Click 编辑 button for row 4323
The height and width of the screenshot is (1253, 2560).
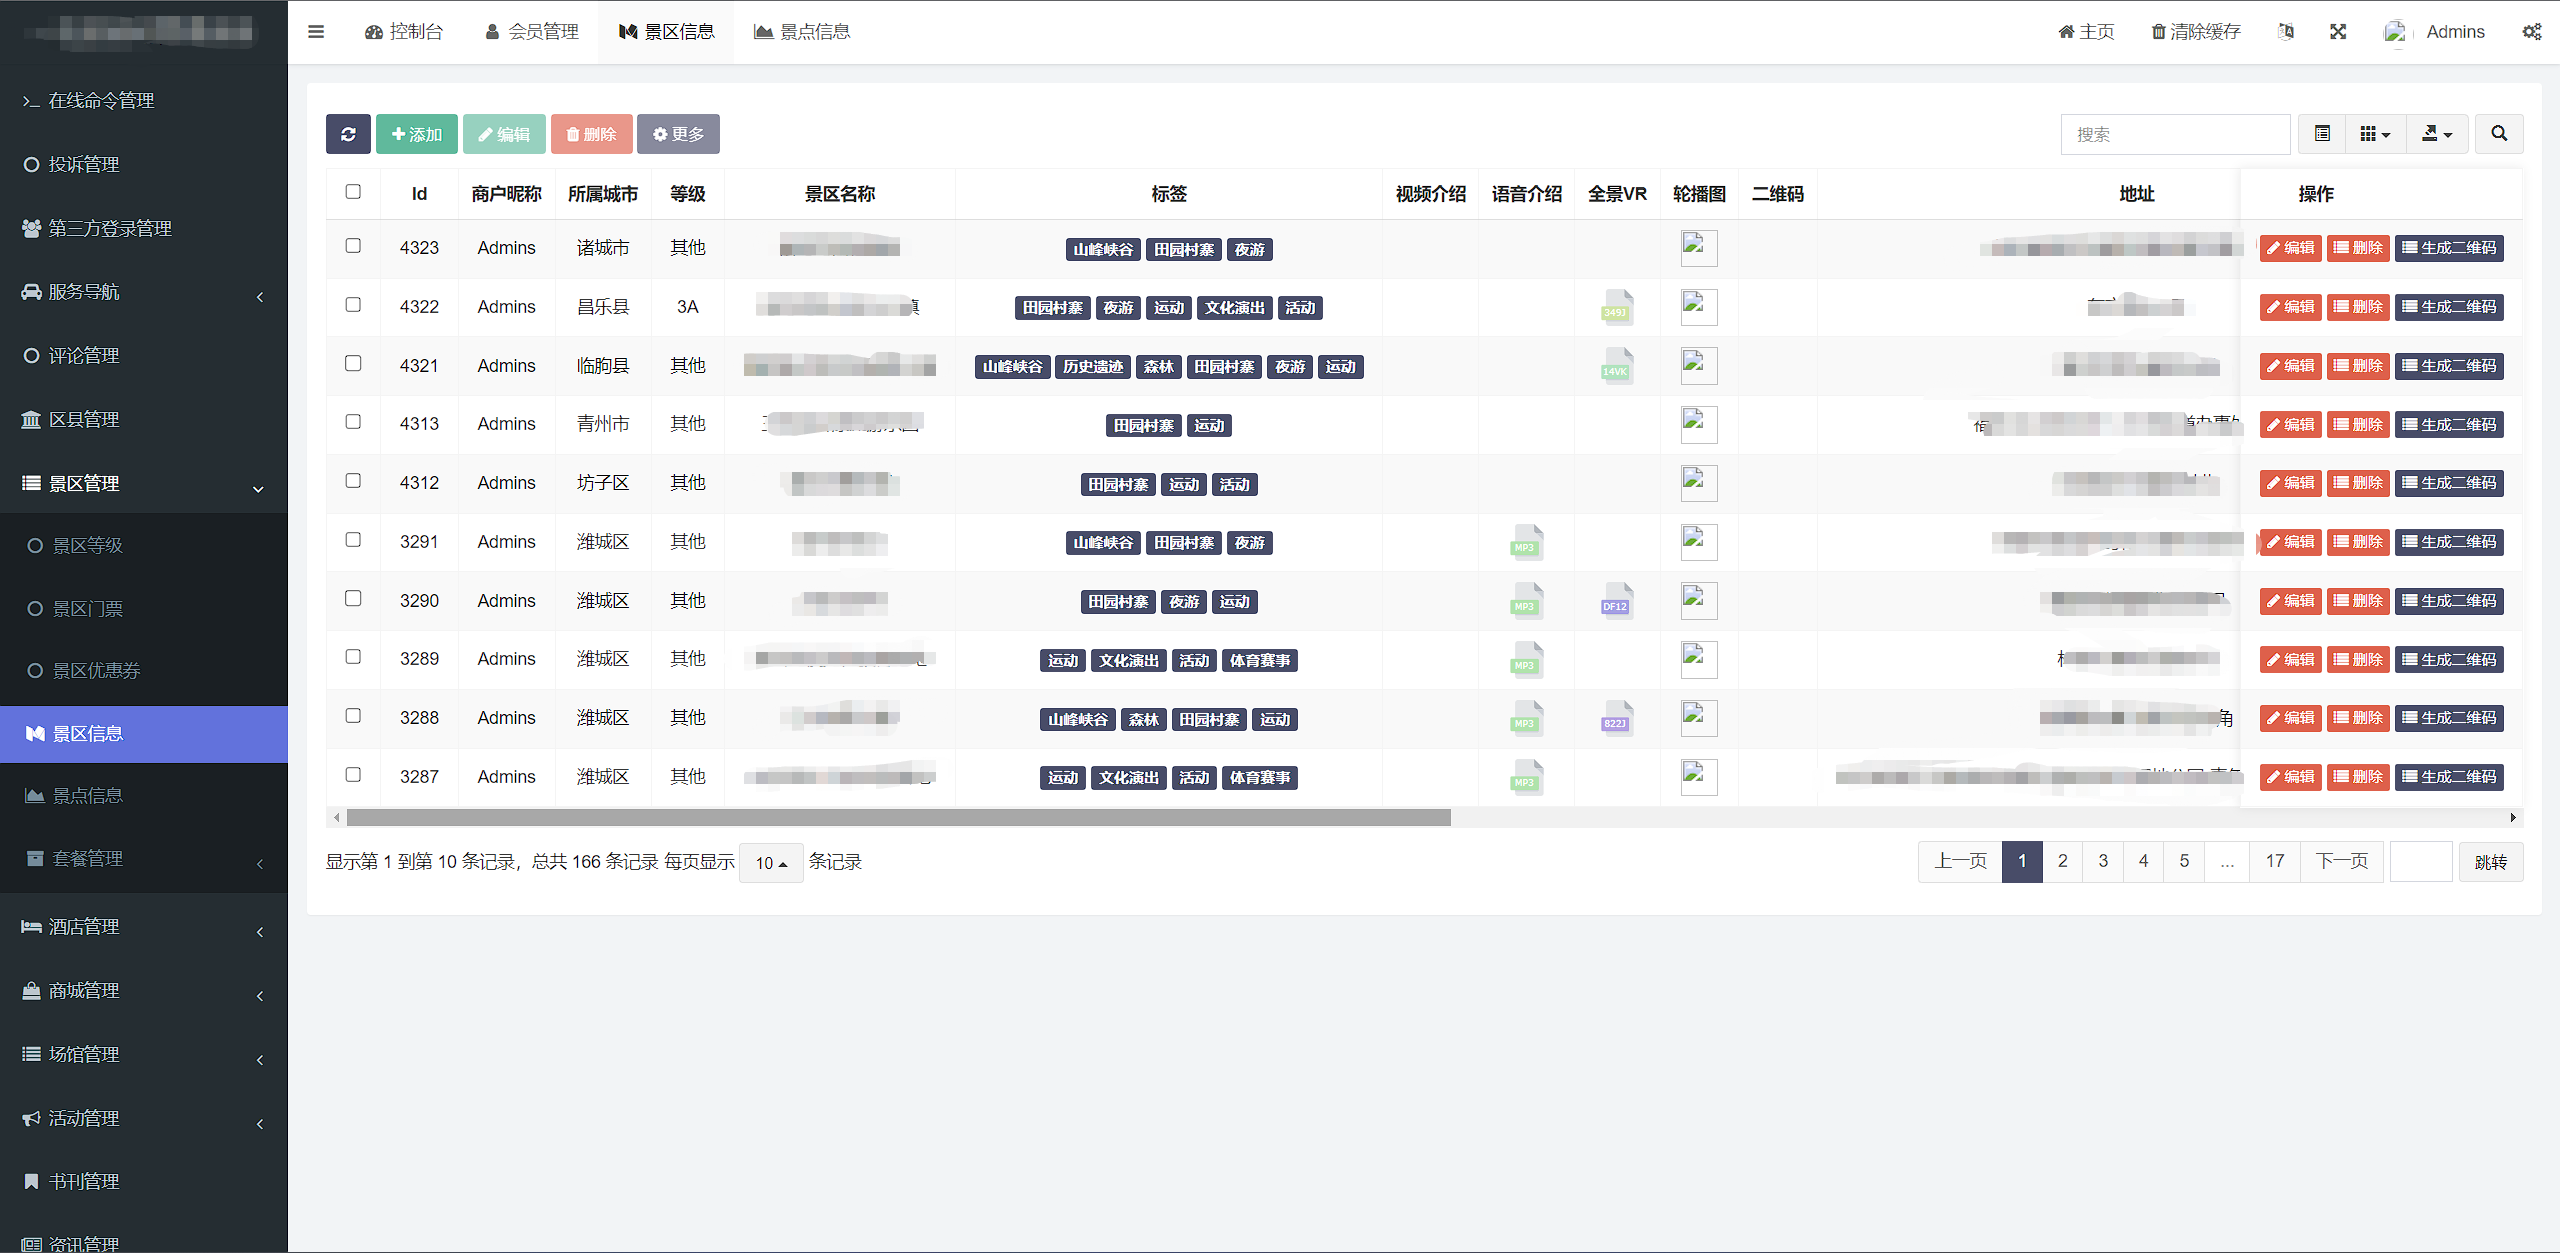(2290, 248)
